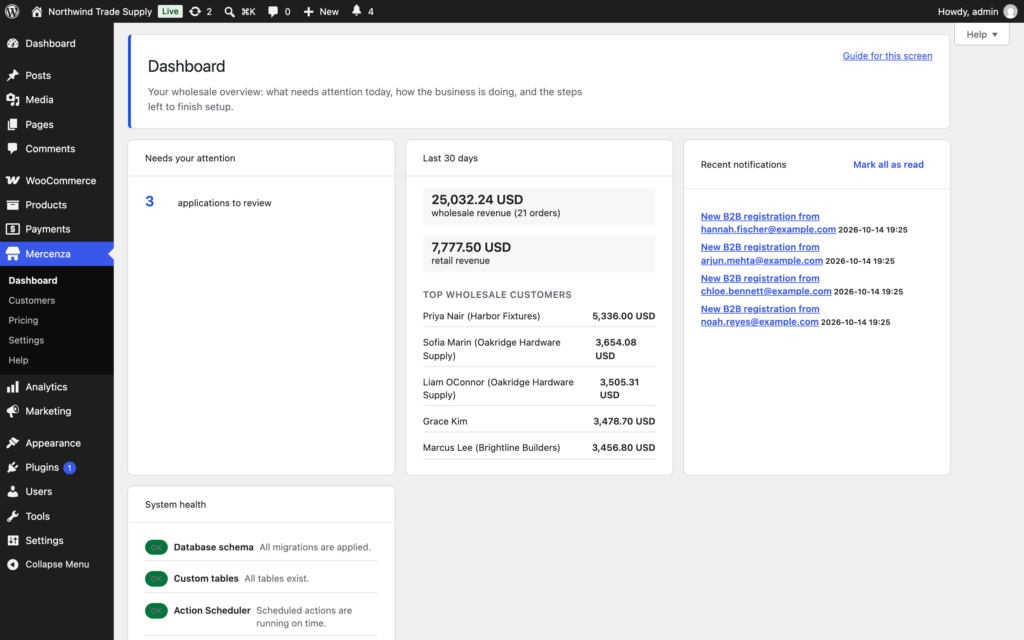Click the Sofia Marin customer row
This screenshot has width=1024, height=640.
click(539, 349)
